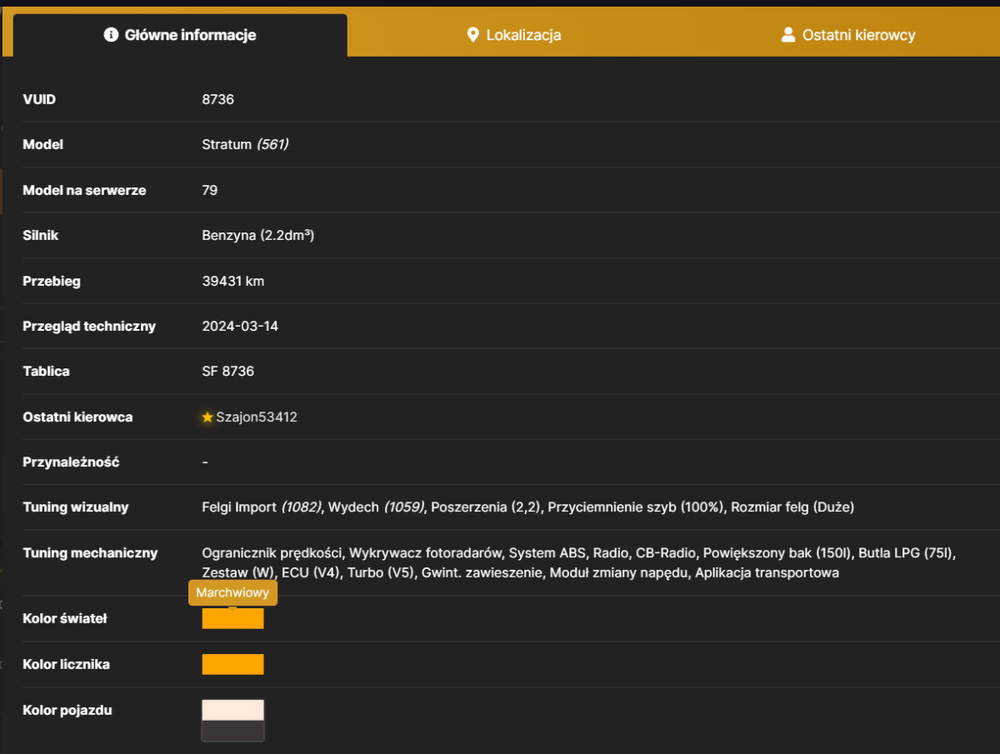Click Felgi Import (1082) tuning entry
This screenshot has width=1000, height=754.
262,507
